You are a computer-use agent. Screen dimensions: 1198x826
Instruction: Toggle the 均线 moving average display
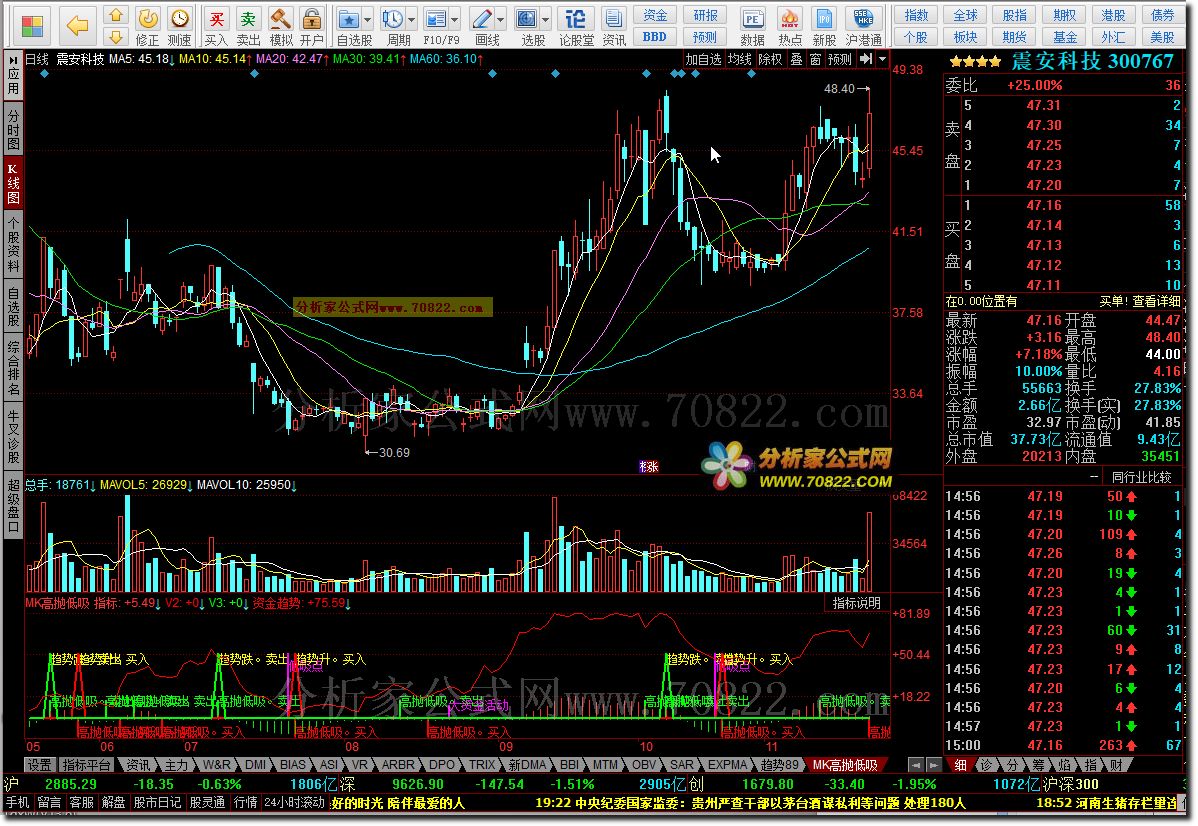739,59
